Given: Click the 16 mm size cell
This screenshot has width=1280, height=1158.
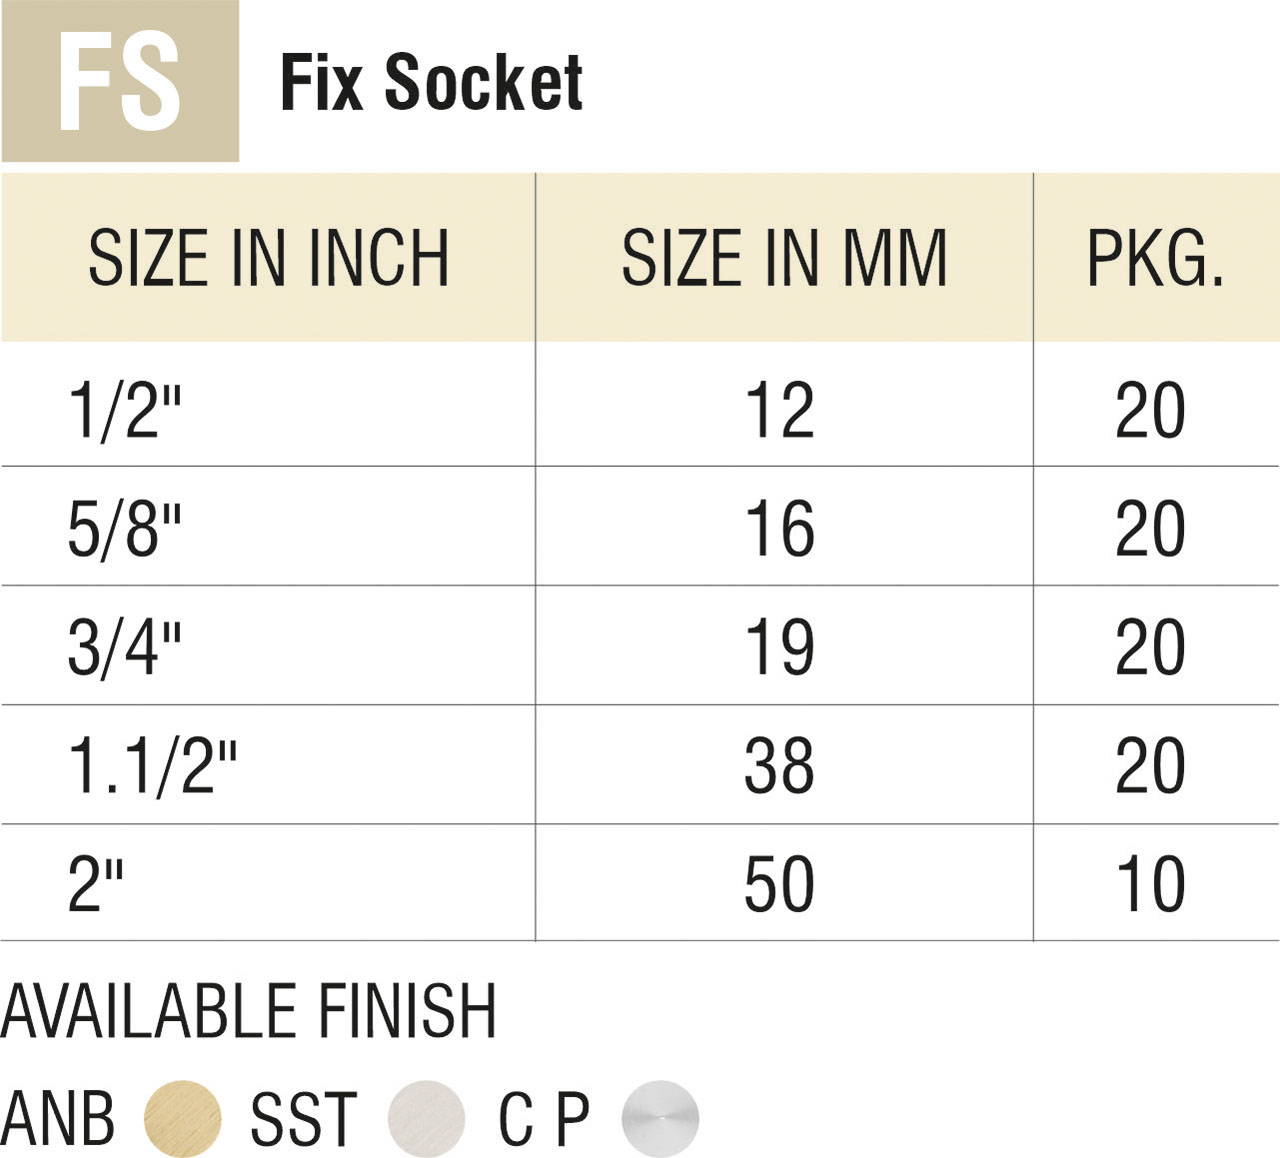Looking at the screenshot, I should [780, 528].
